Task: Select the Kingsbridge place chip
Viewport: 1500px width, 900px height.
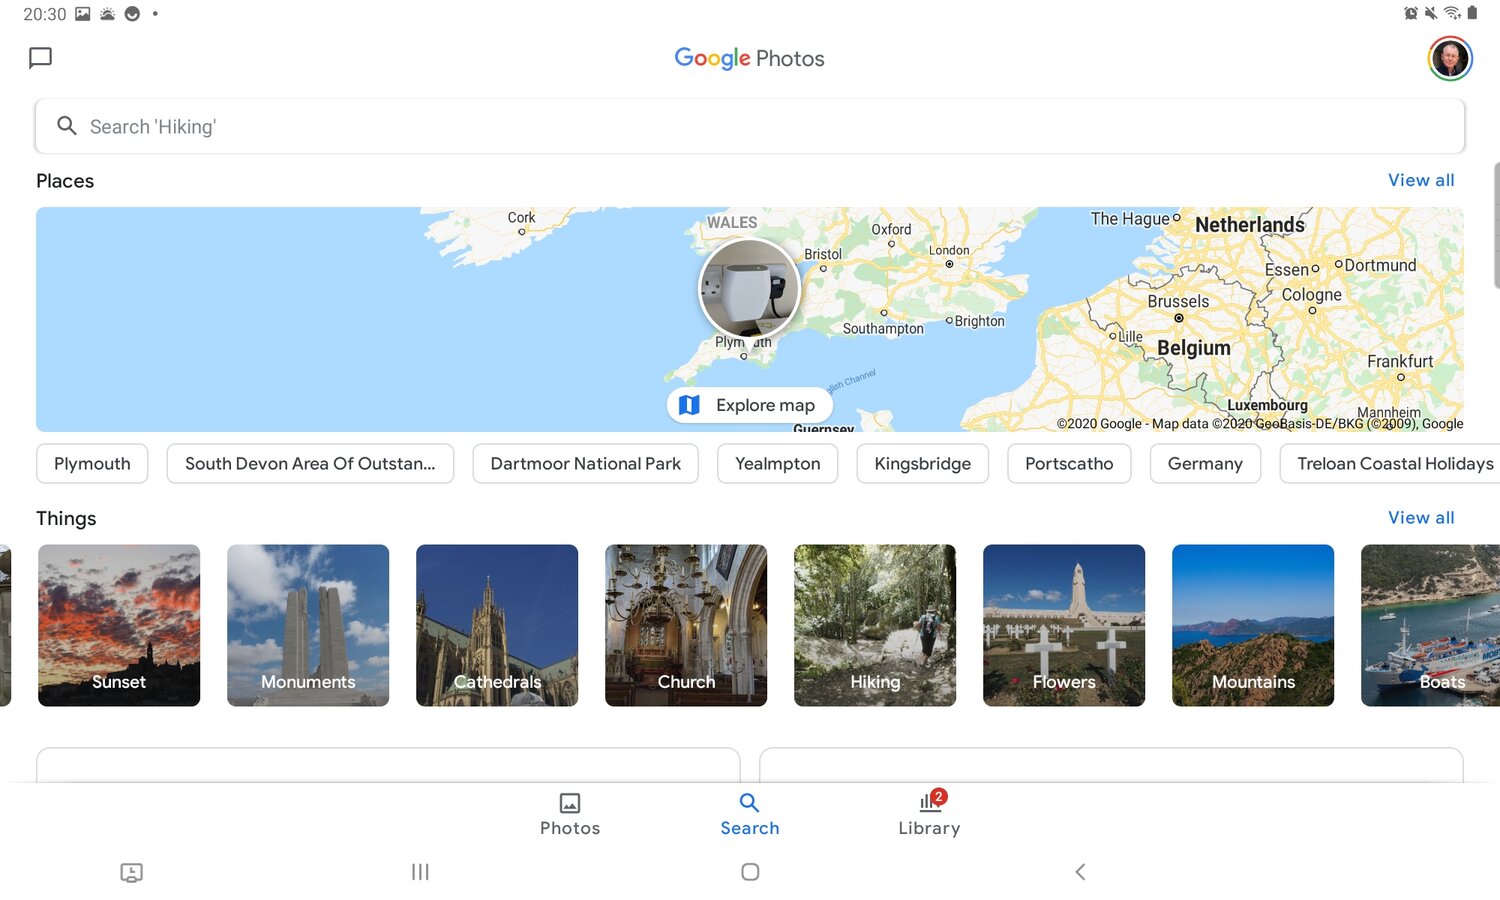Action: tap(922, 463)
